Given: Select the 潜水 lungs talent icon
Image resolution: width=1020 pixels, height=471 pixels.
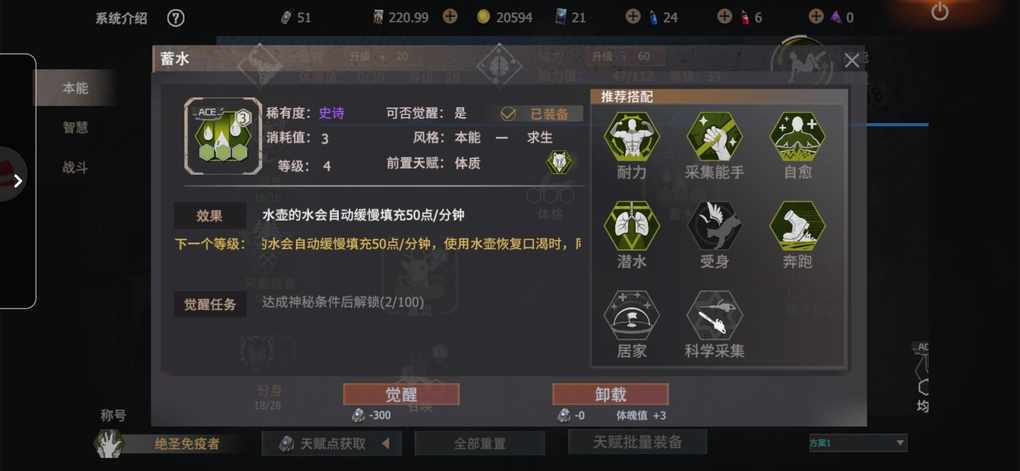Looking at the screenshot, I should (x=631, y=226).
